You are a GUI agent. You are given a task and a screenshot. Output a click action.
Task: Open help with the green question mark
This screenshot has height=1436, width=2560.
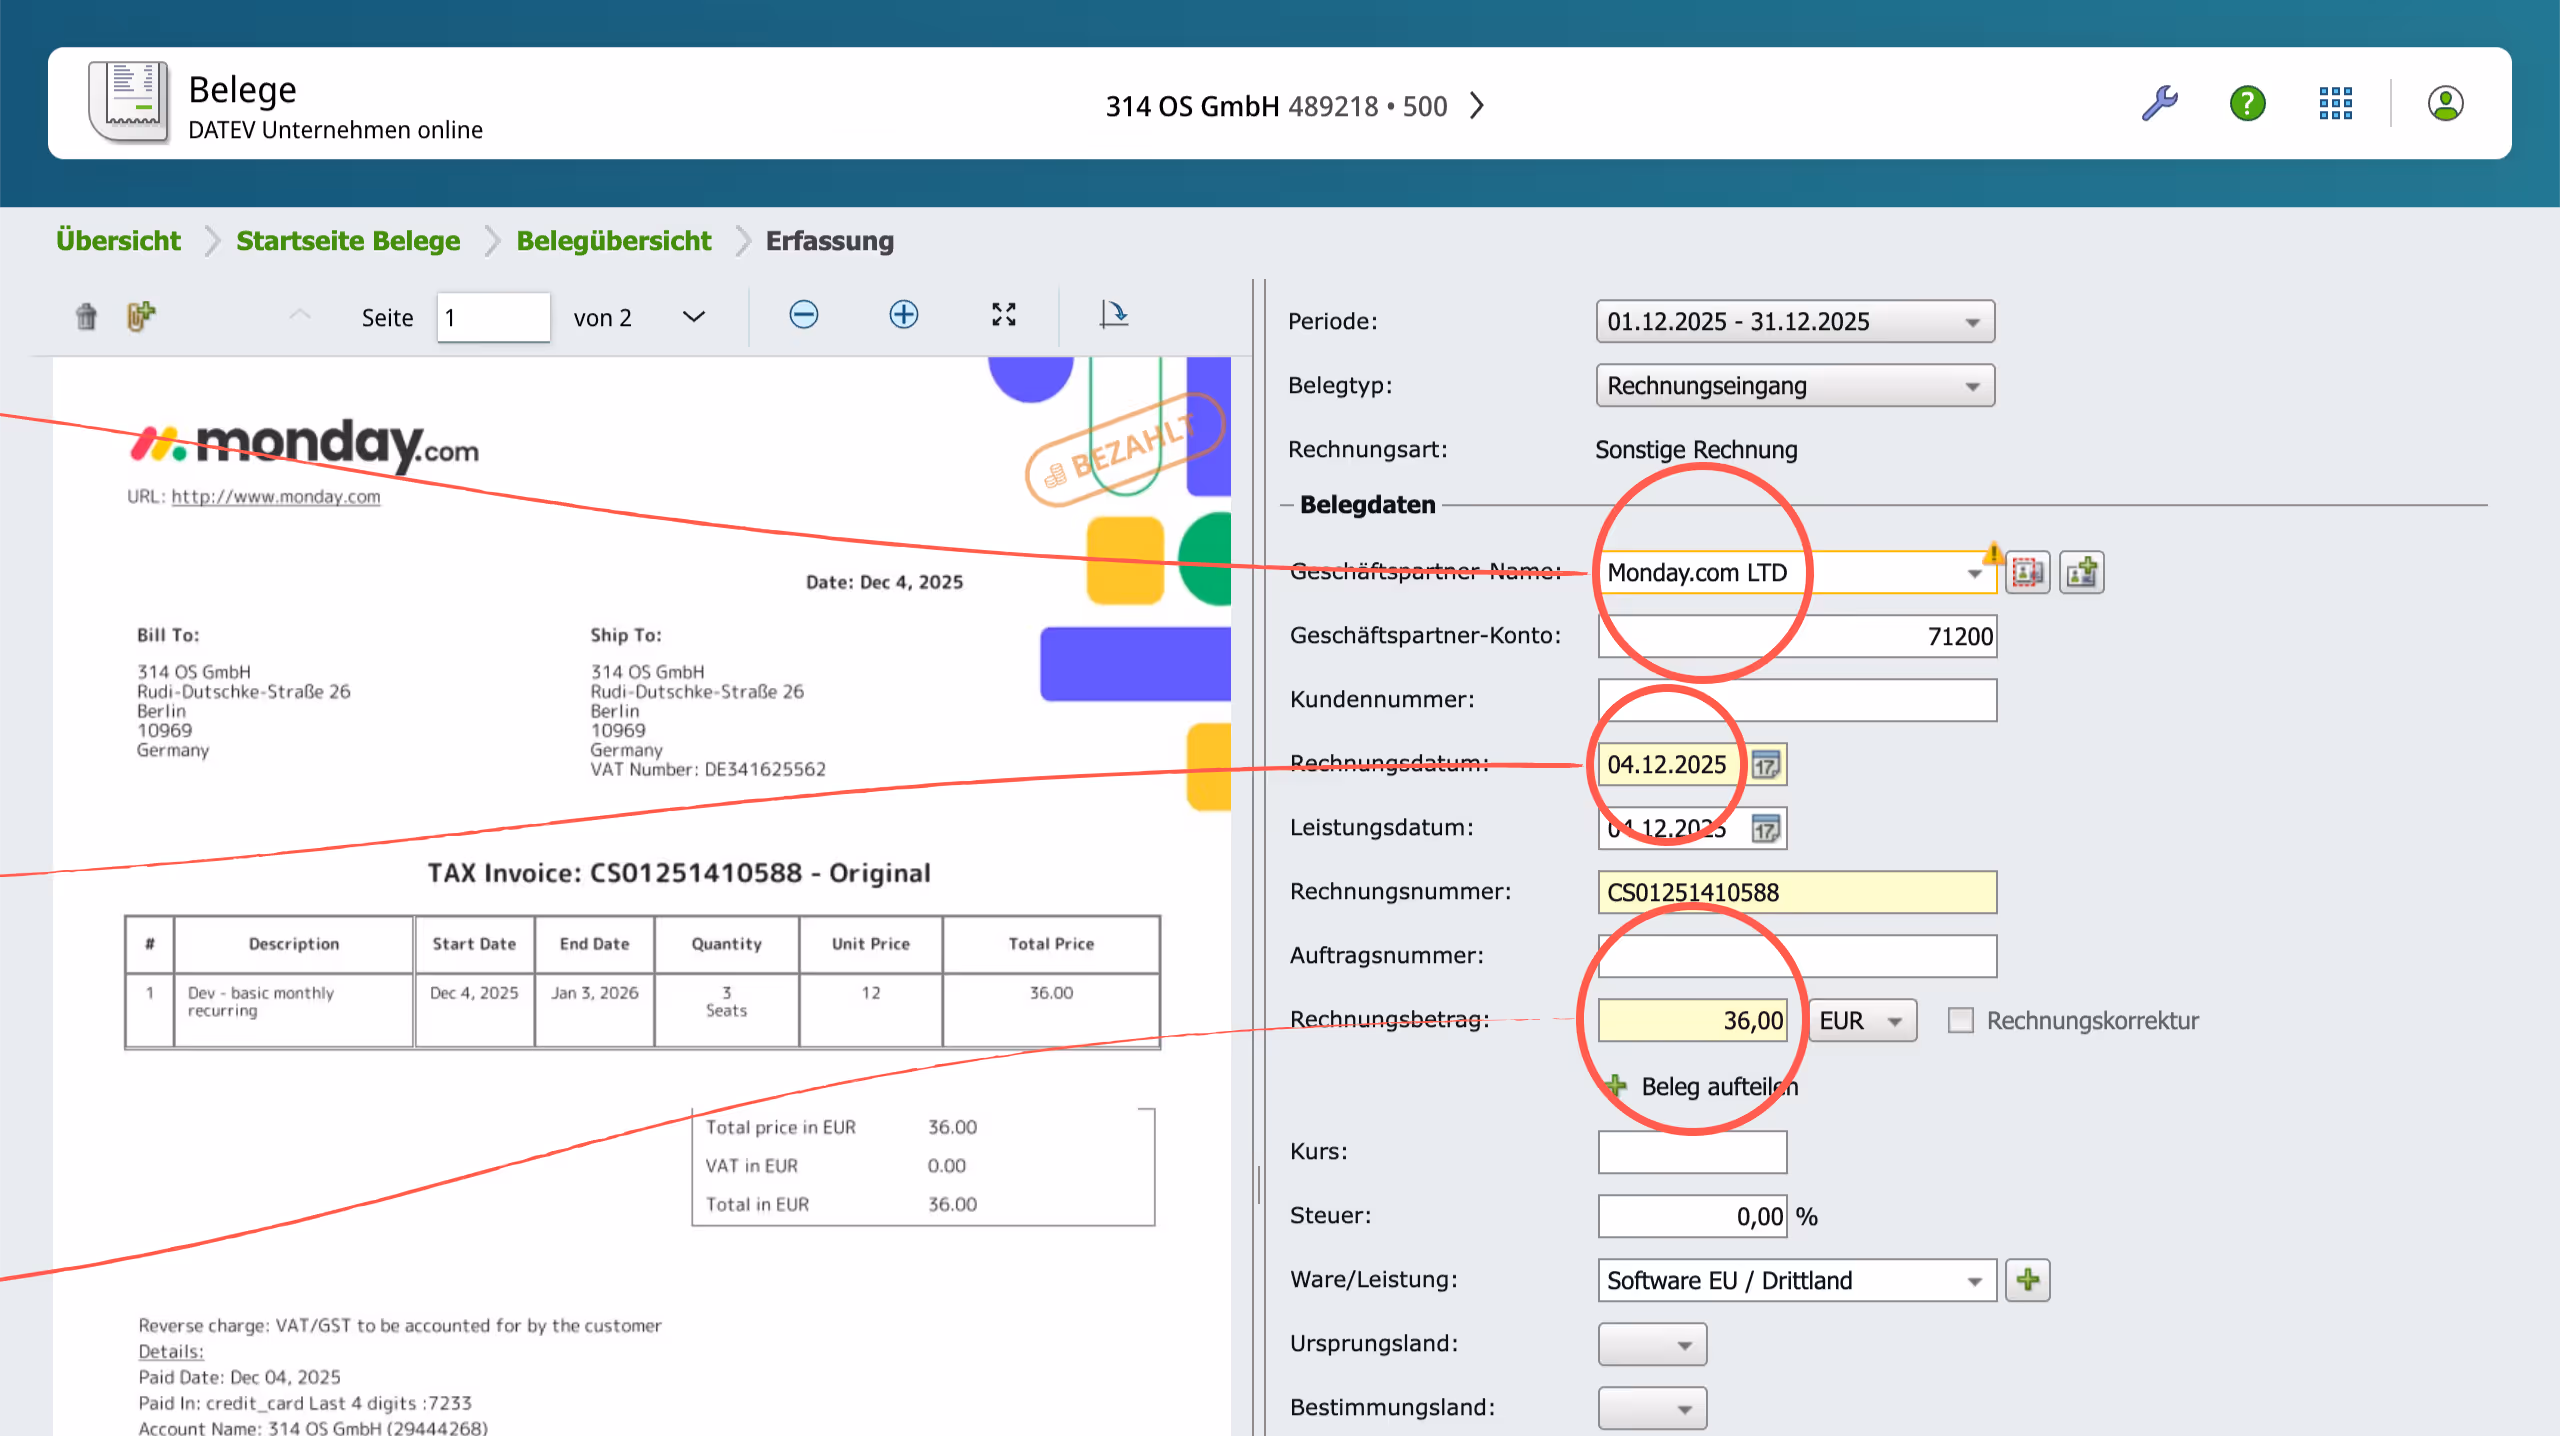point(2247,103)
